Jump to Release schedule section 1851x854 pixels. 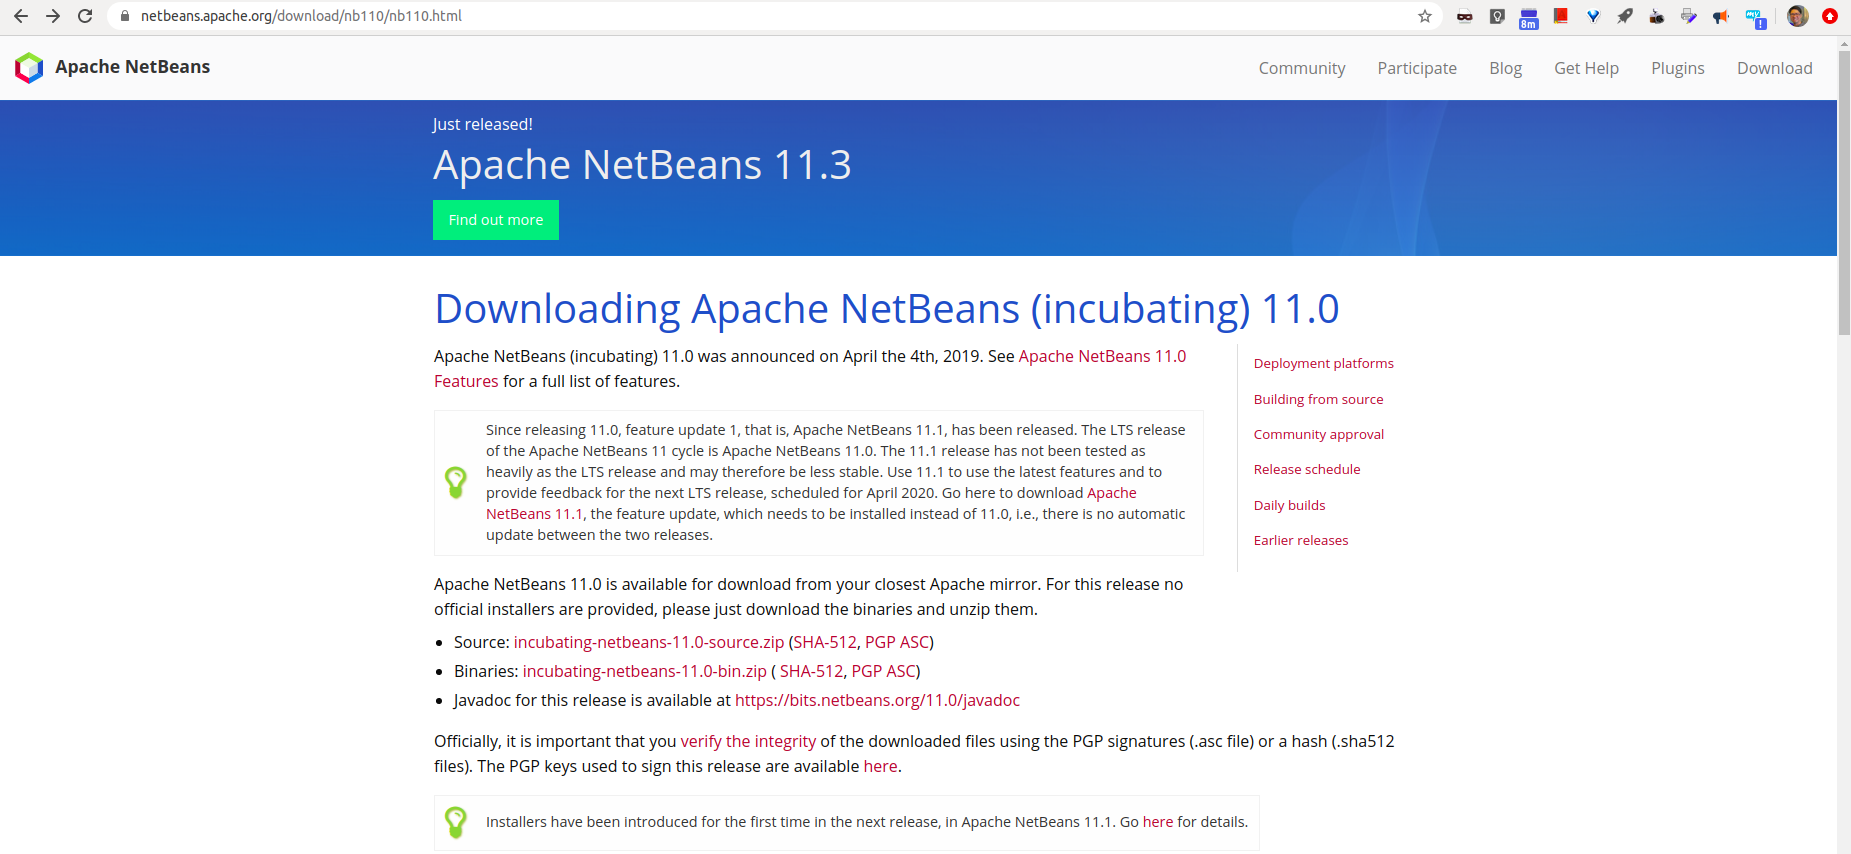pos(1307,469)
